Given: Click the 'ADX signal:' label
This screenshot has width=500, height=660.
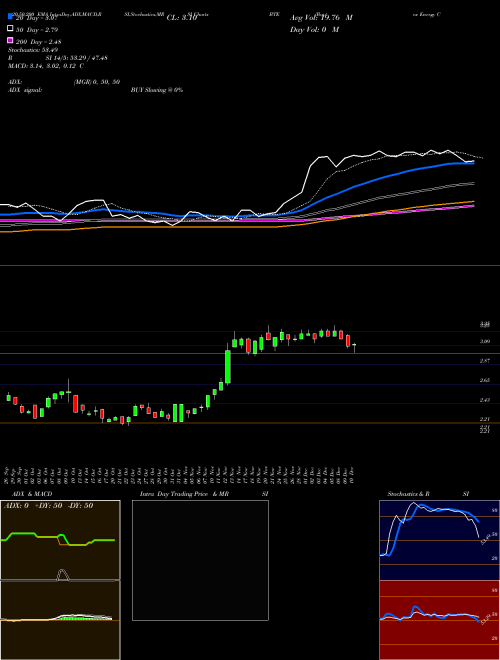Looking at the screenshot, I should [x=25, y=90].
